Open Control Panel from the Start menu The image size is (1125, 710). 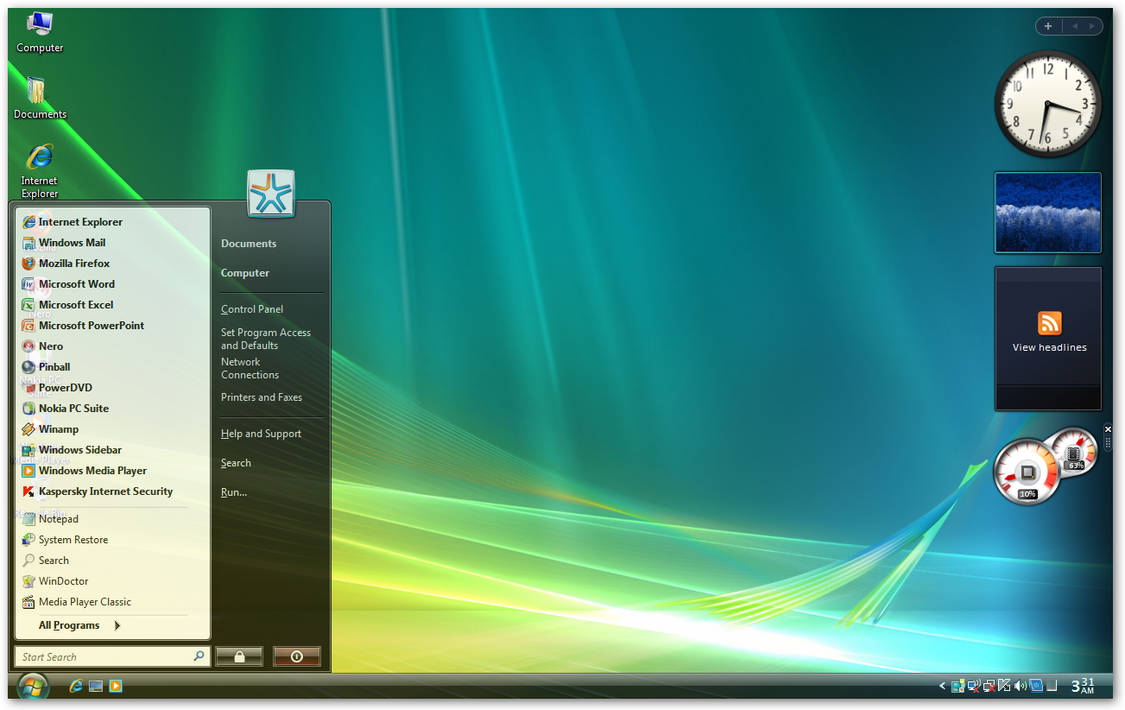[x=252, y=308]
